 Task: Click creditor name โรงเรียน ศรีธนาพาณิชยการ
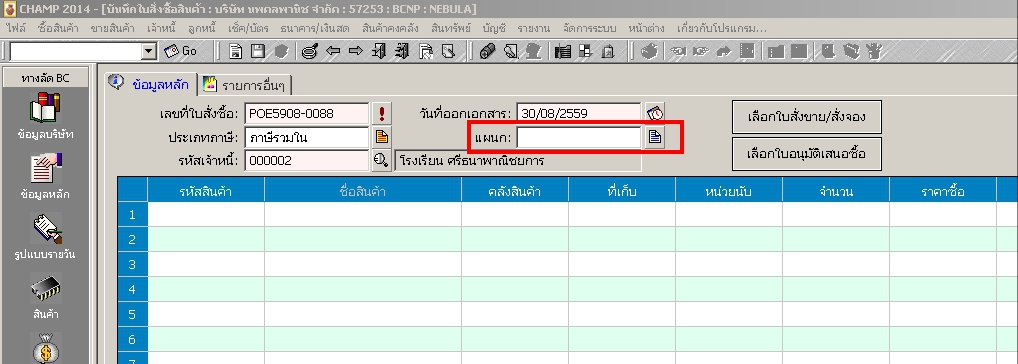(x=518, y=160)
